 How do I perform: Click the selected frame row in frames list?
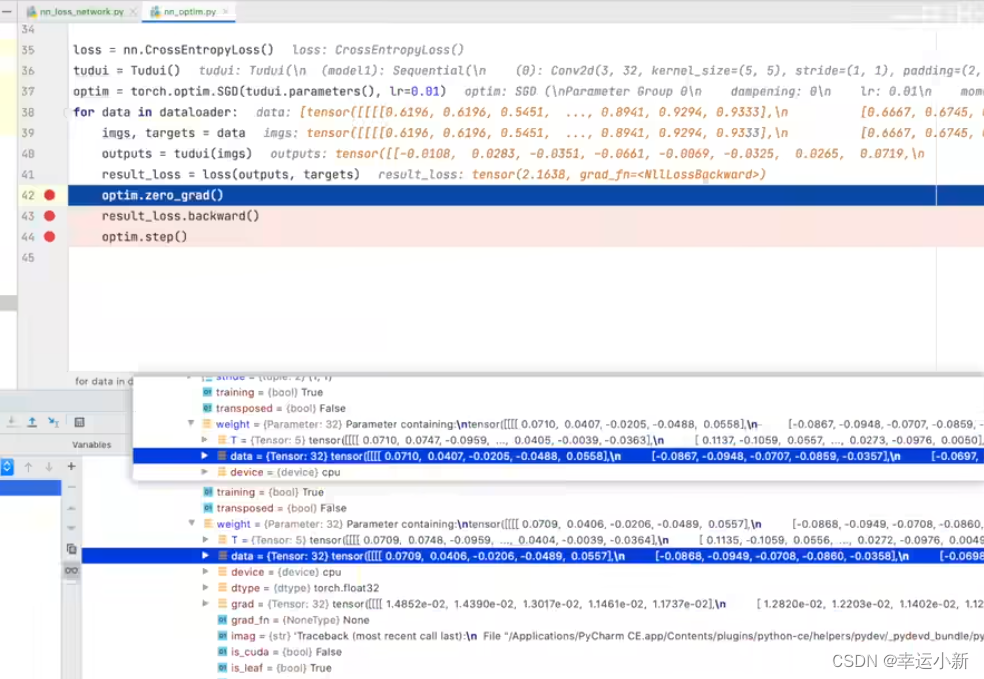(31, 488)
